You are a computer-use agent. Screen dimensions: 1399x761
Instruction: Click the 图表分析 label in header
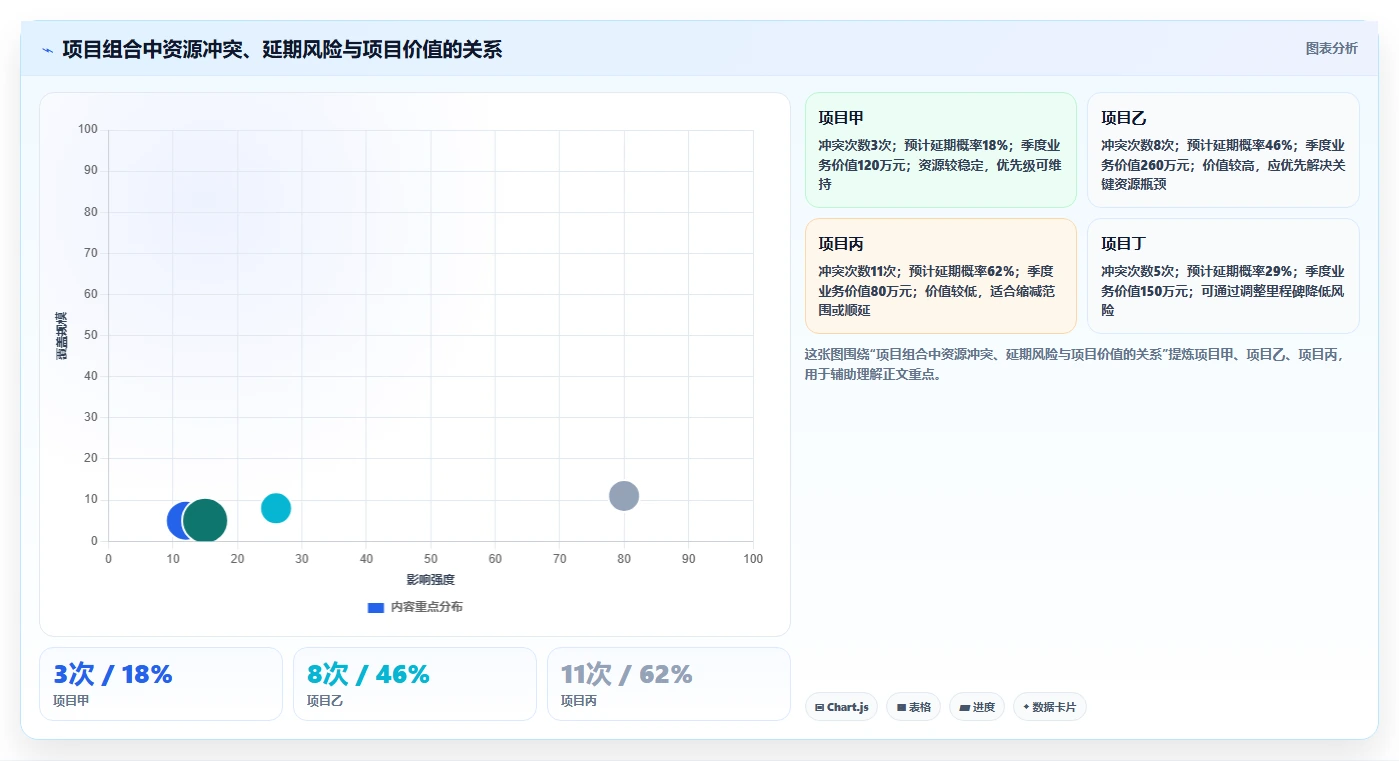pos(1331,48)
